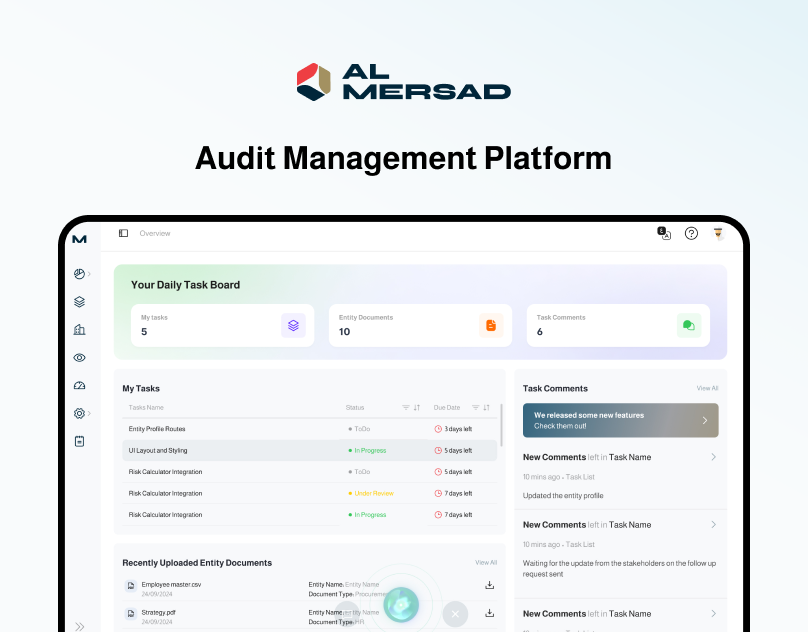Select the UI Layout and Styling task
The width and height of the screenshot is (808, 632).
click(310, 451)
